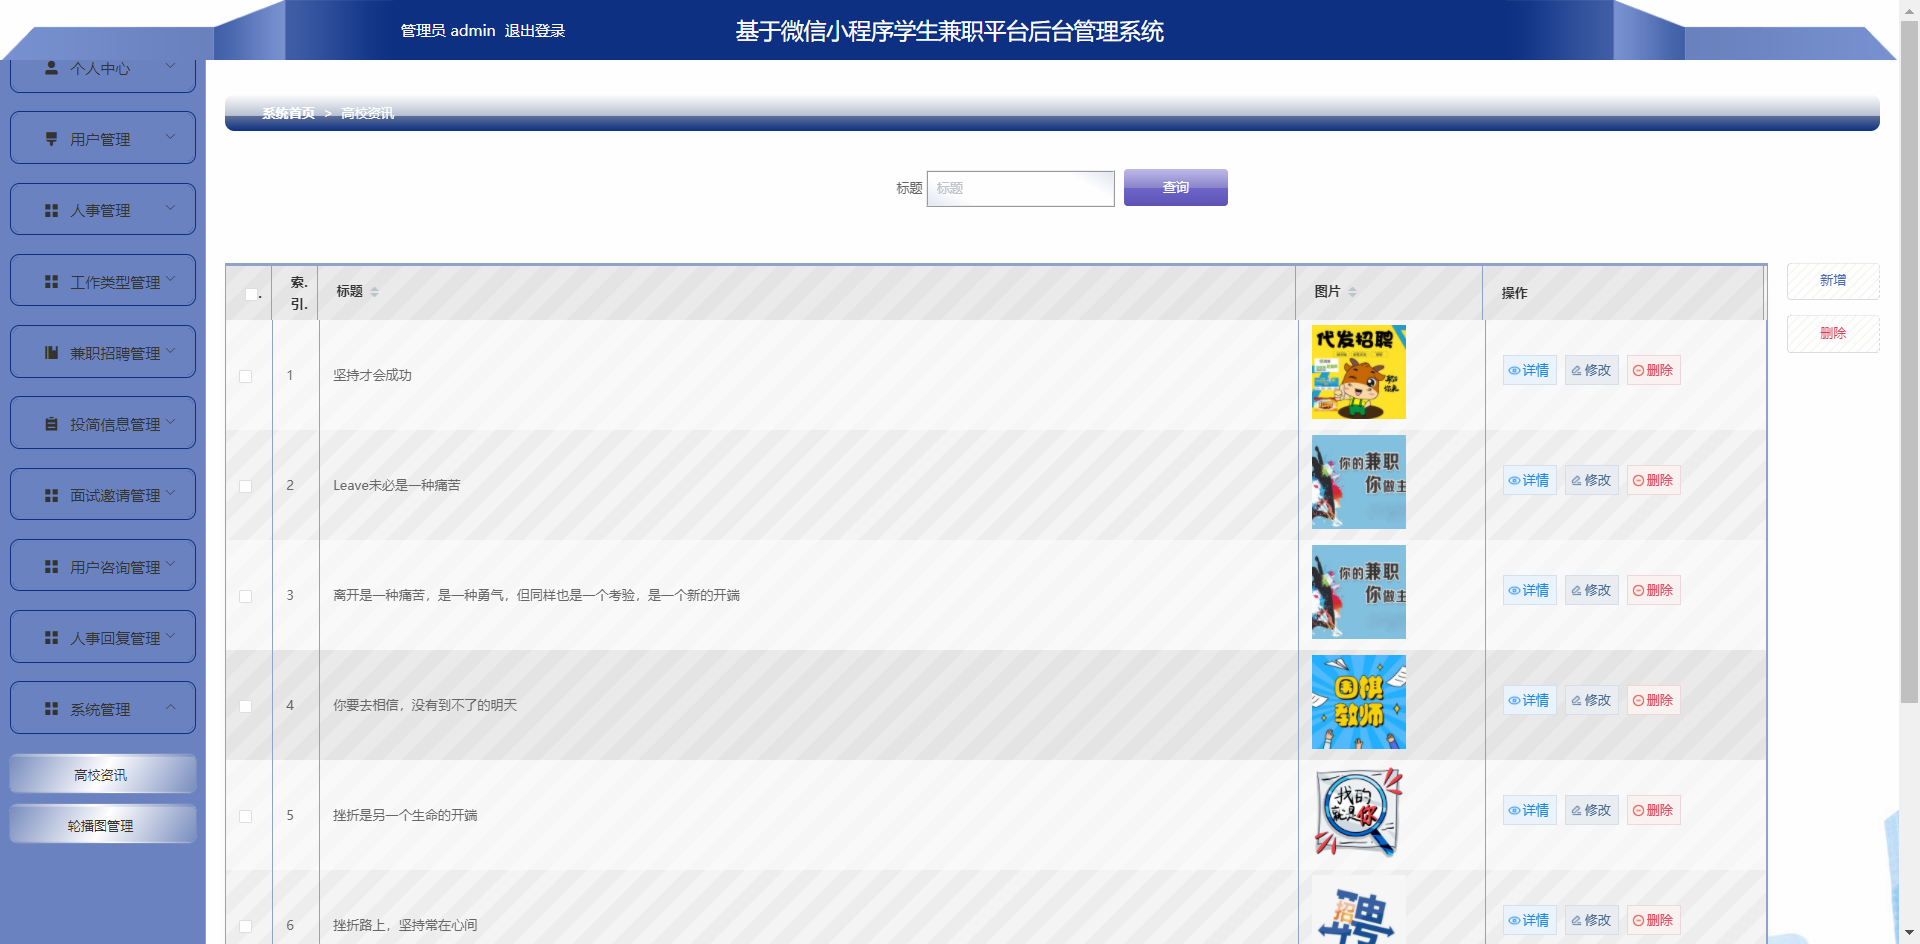This screenshot has width=1920, height=944.
Task: Open 轮播图管理 submenu item
Action: [102, 826]
